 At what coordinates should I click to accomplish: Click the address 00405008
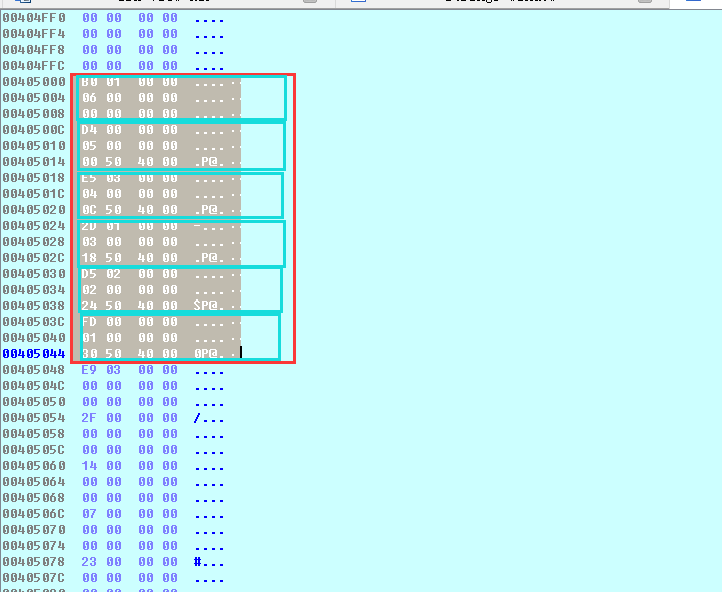click(x=34, y=114)
